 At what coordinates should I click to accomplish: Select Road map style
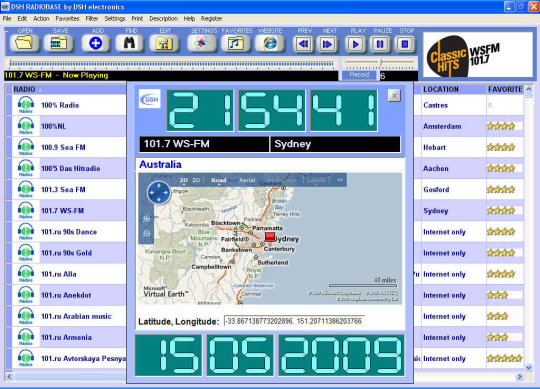point(219,180)
